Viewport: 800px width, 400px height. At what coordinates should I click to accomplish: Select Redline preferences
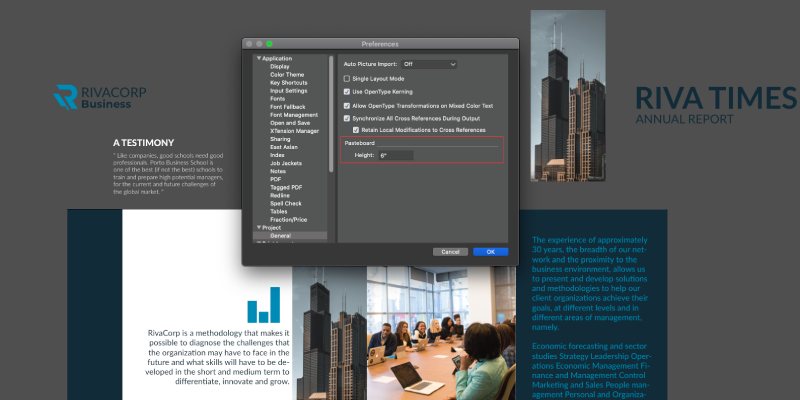pyautogui.click(x=280, y=195)
